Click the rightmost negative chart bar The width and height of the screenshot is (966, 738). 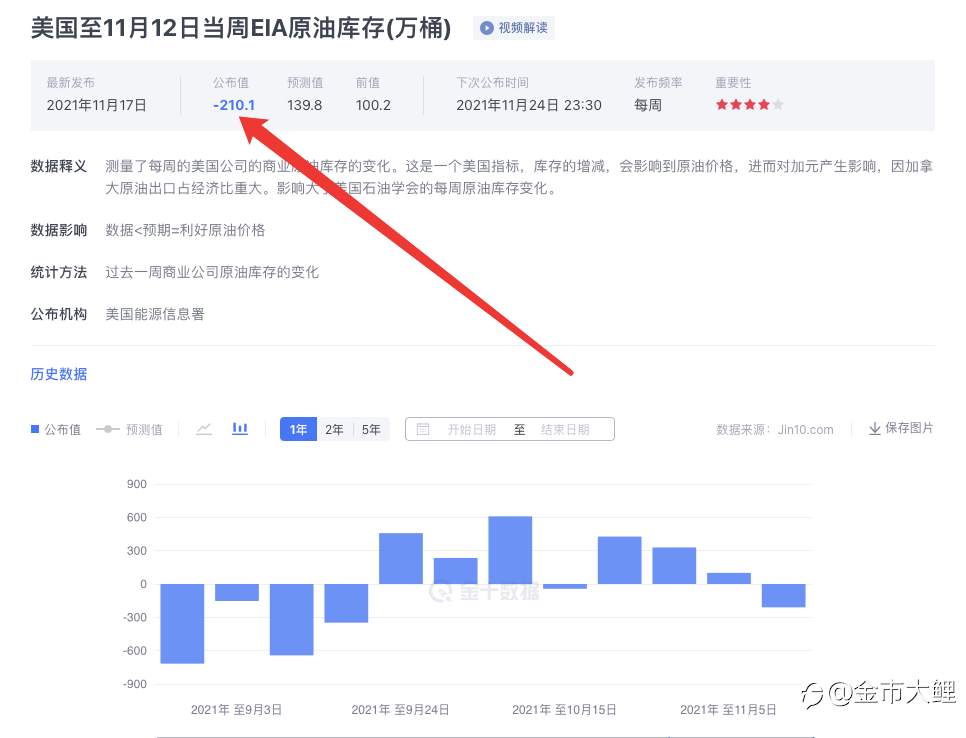click(x=784, y=596)
